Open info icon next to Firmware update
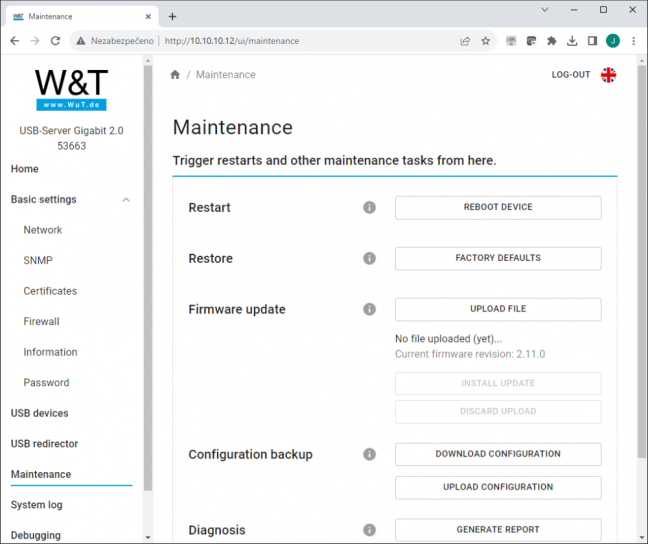The image size is (648, 544). point(369,309)
